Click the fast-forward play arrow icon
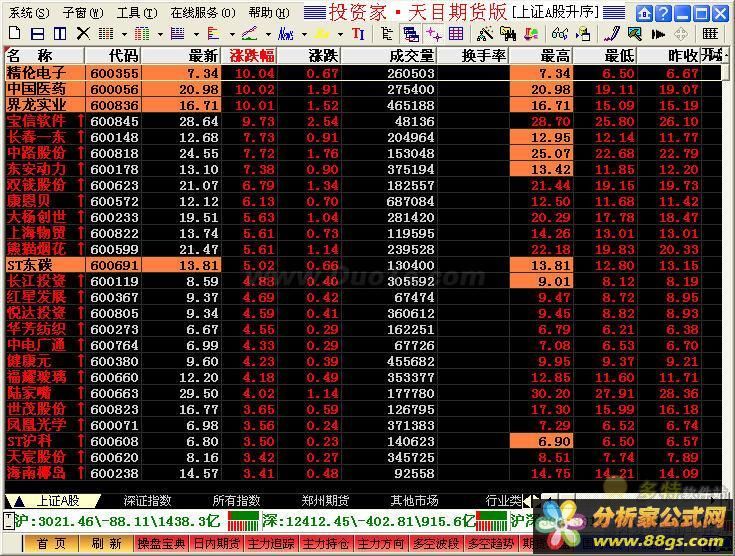This screenshot has height=556, width=735. pyautogui.click(x=658, y=34)
